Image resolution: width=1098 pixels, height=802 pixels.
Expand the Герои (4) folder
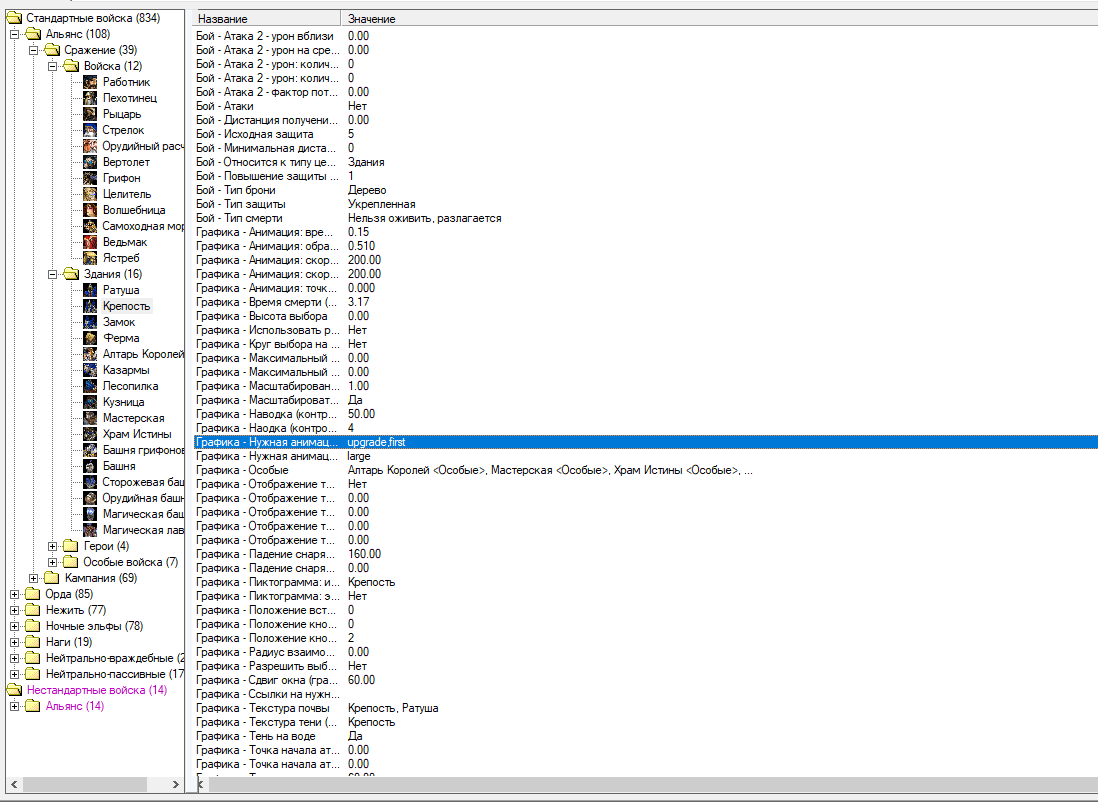coord(52,546)
